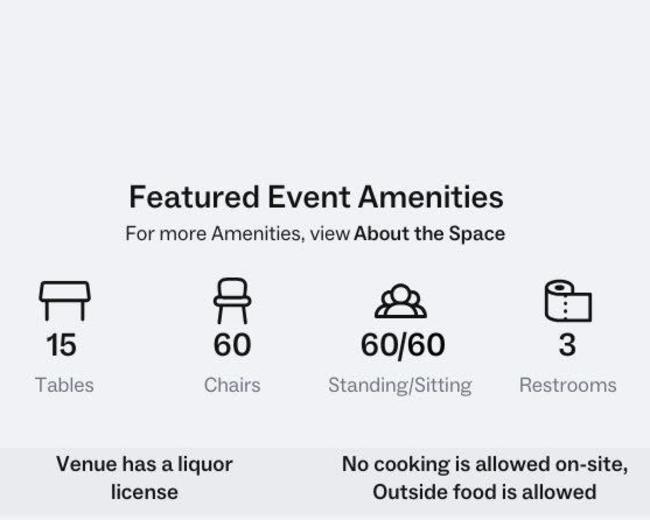This screenshot has width=650, height=520.
Task: Click the word Amenities in the heading
Action: pos(431,197)
